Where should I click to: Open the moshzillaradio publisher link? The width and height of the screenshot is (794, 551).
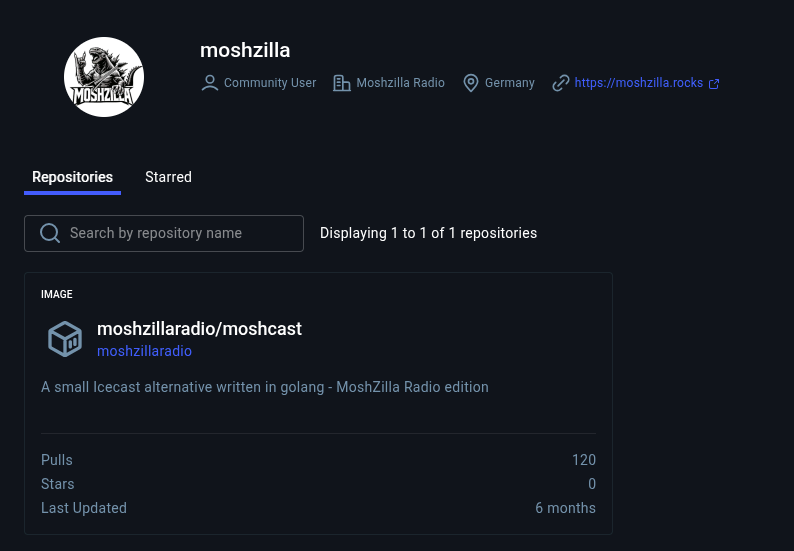coord(144,351)
